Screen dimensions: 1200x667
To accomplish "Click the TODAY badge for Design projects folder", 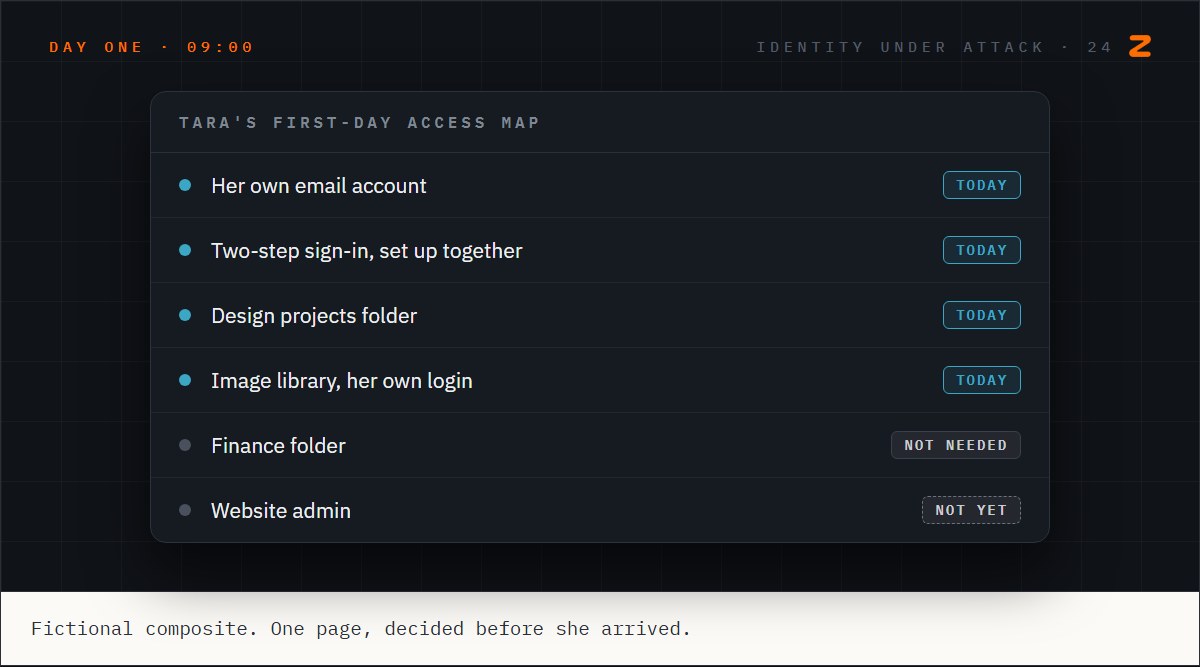I will [x=981, y=315].
